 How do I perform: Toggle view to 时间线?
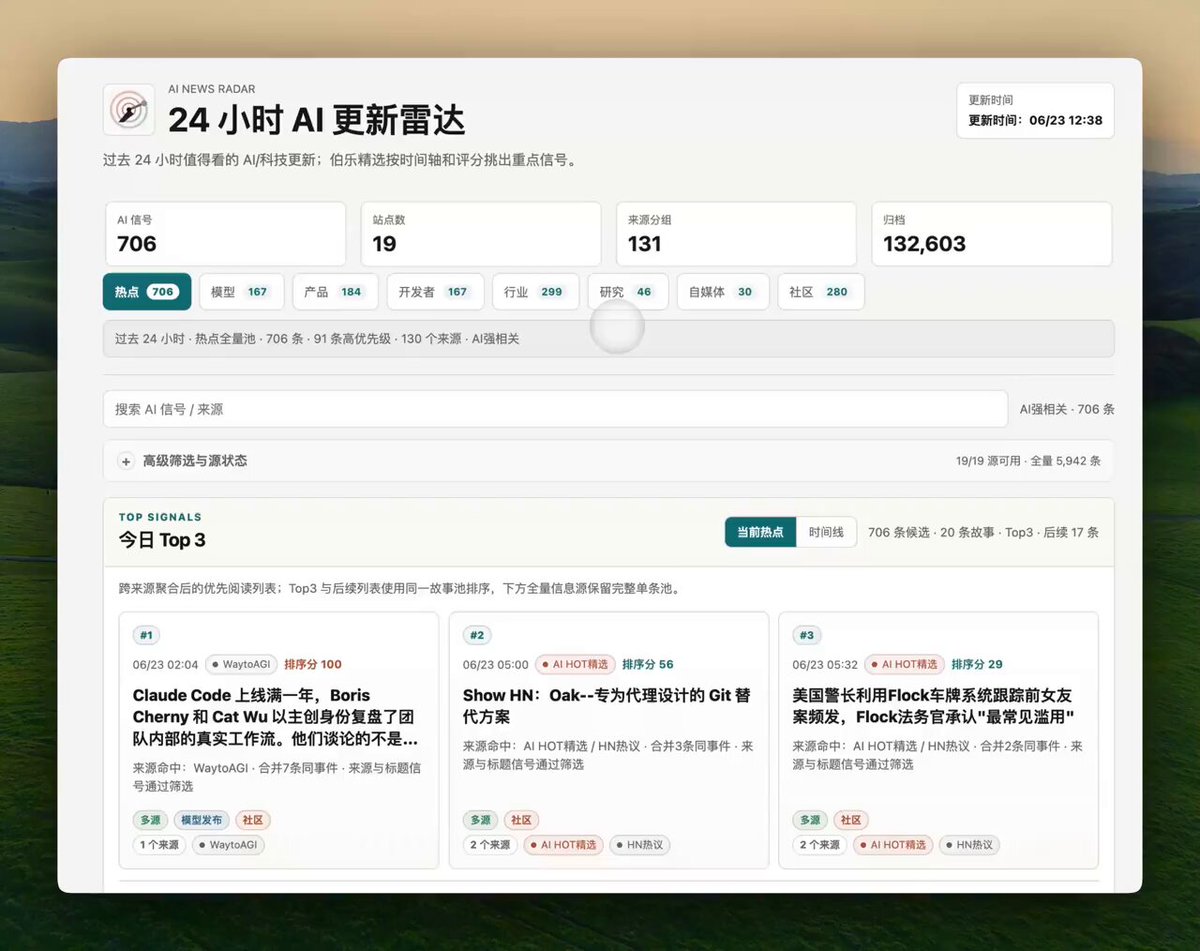click(x=826, y=532)
